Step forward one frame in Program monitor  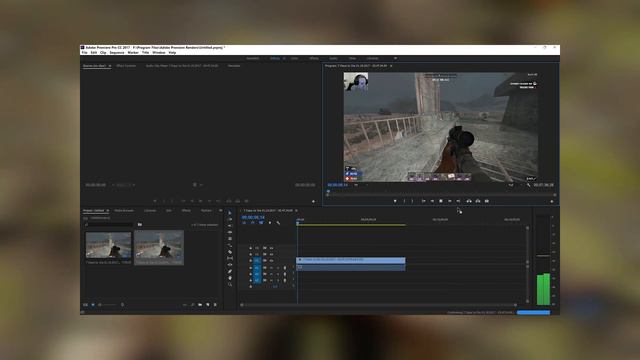pos(450,201)
